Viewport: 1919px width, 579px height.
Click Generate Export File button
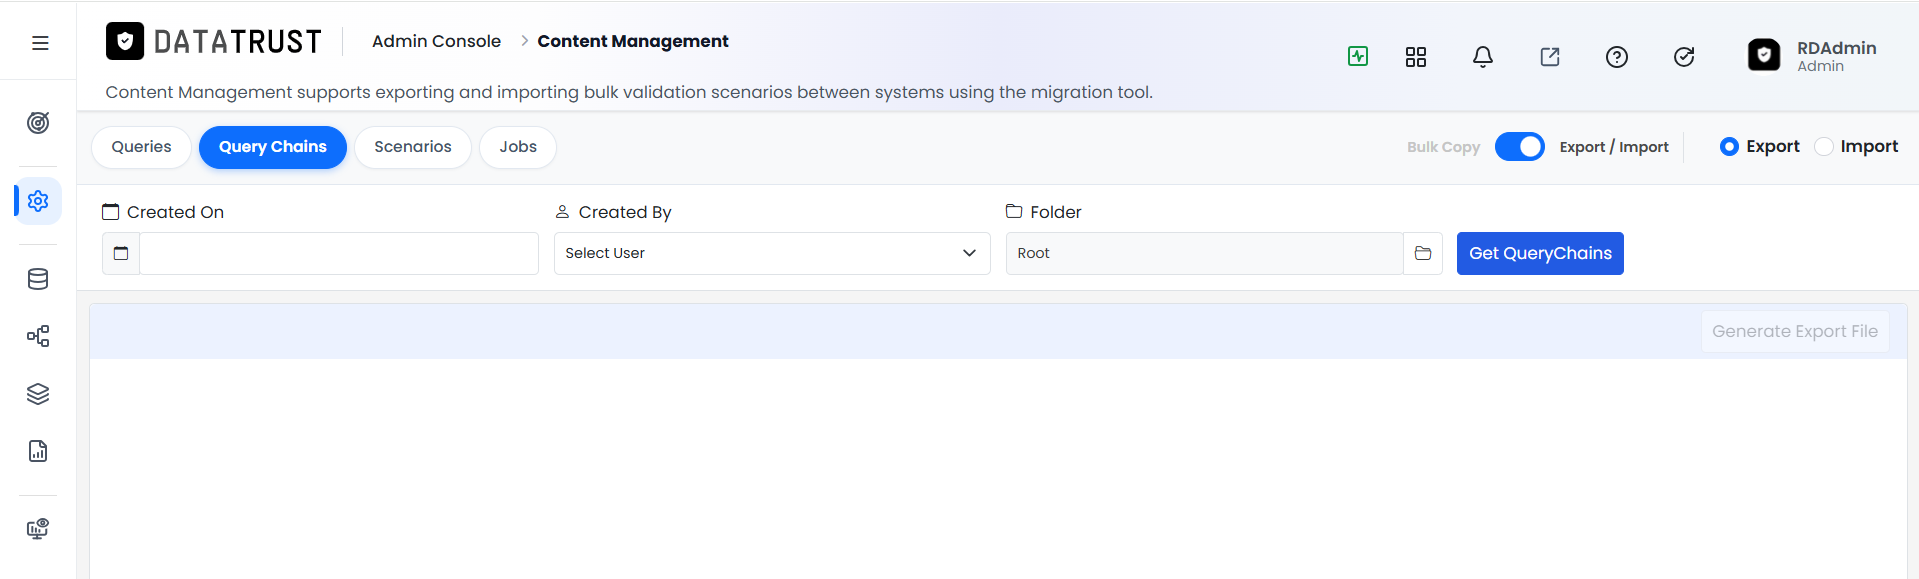coord(1795,331)
